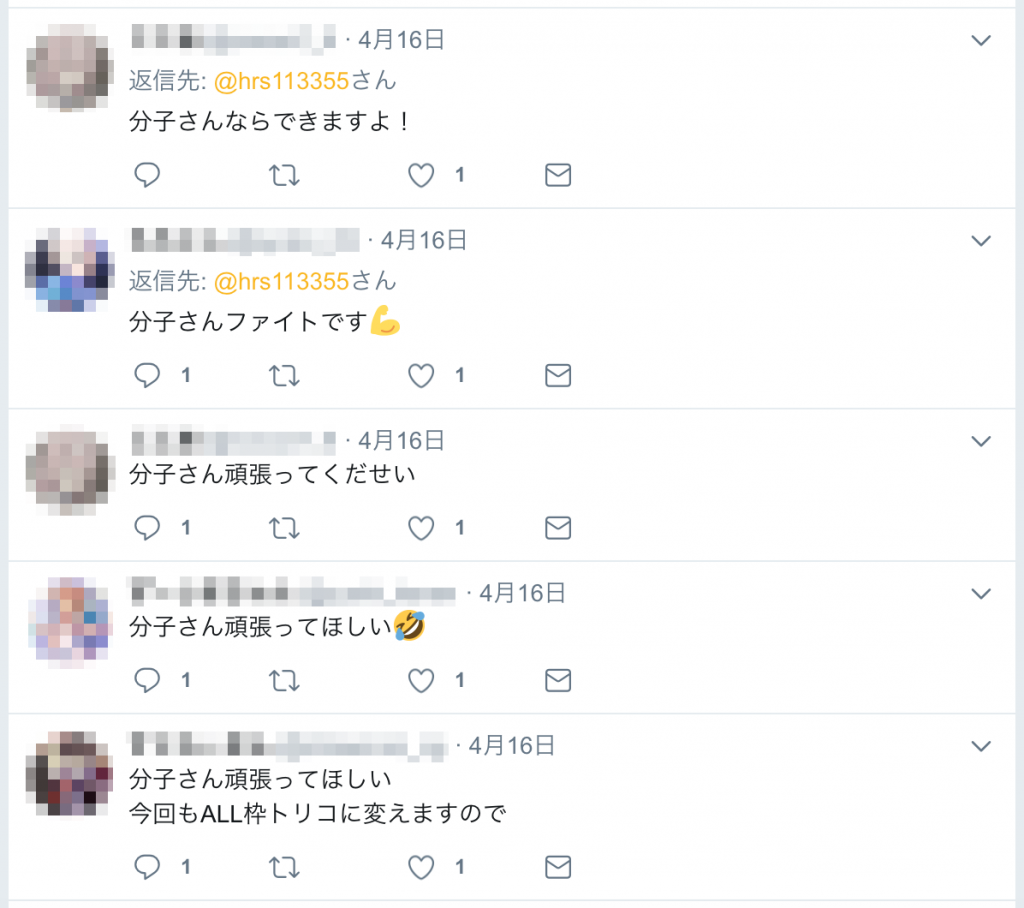Retweet the 分子さんならできますよ tweet
Viewport: 1024px width, 908px height.
tap(284, 175)
